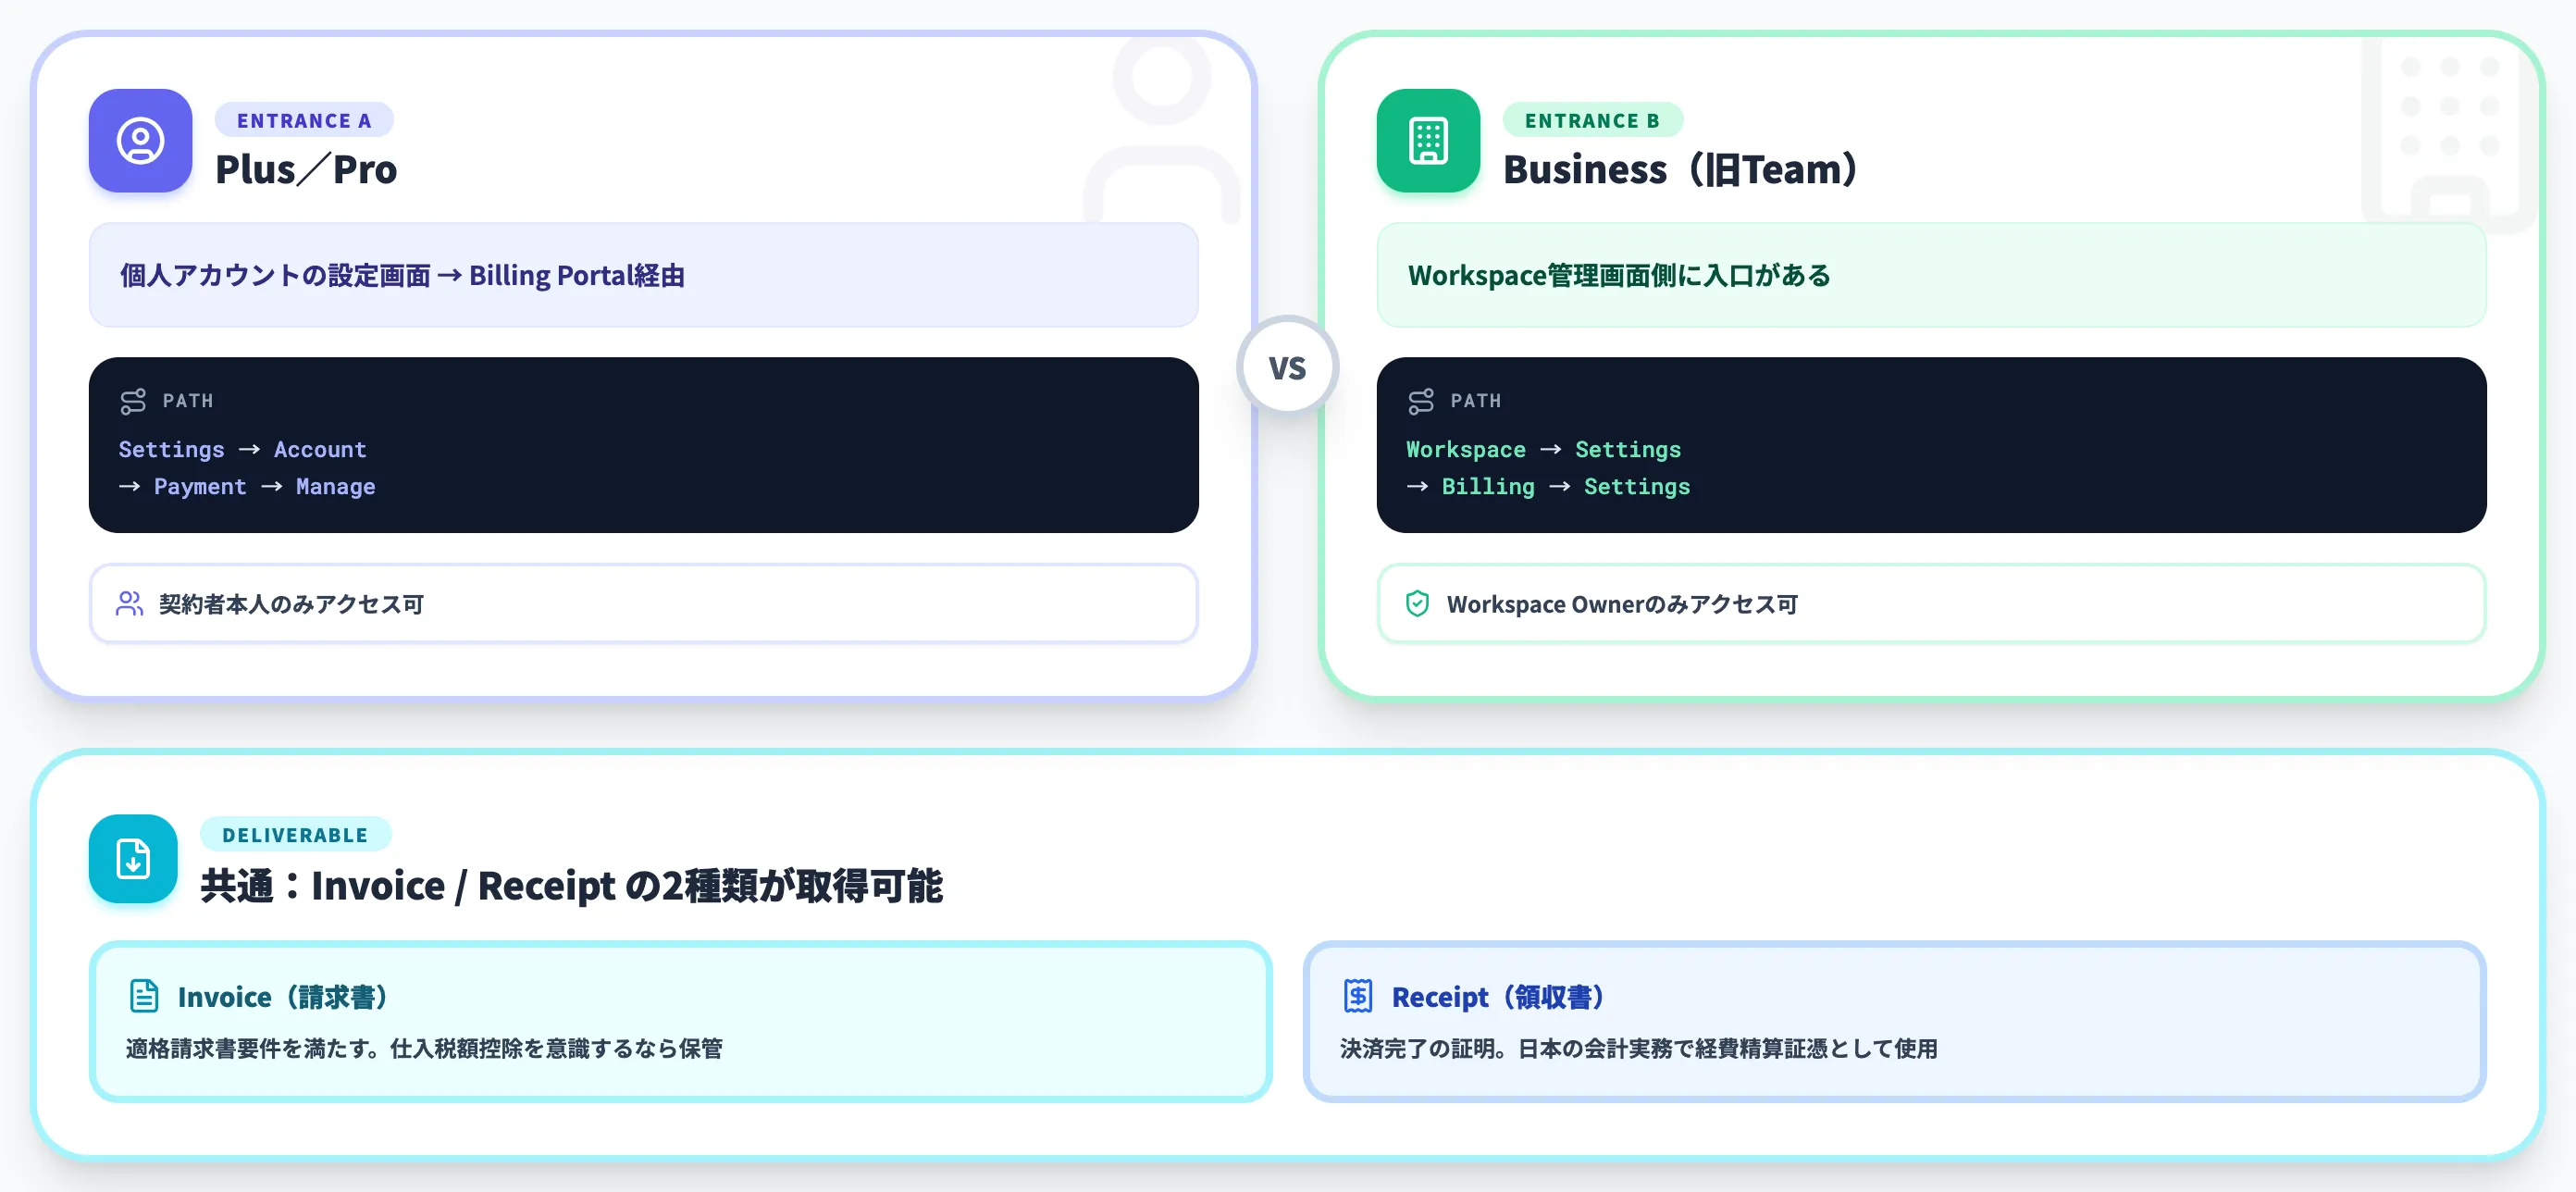Click the path icon in the Plus/Pro PATH box

133,401
